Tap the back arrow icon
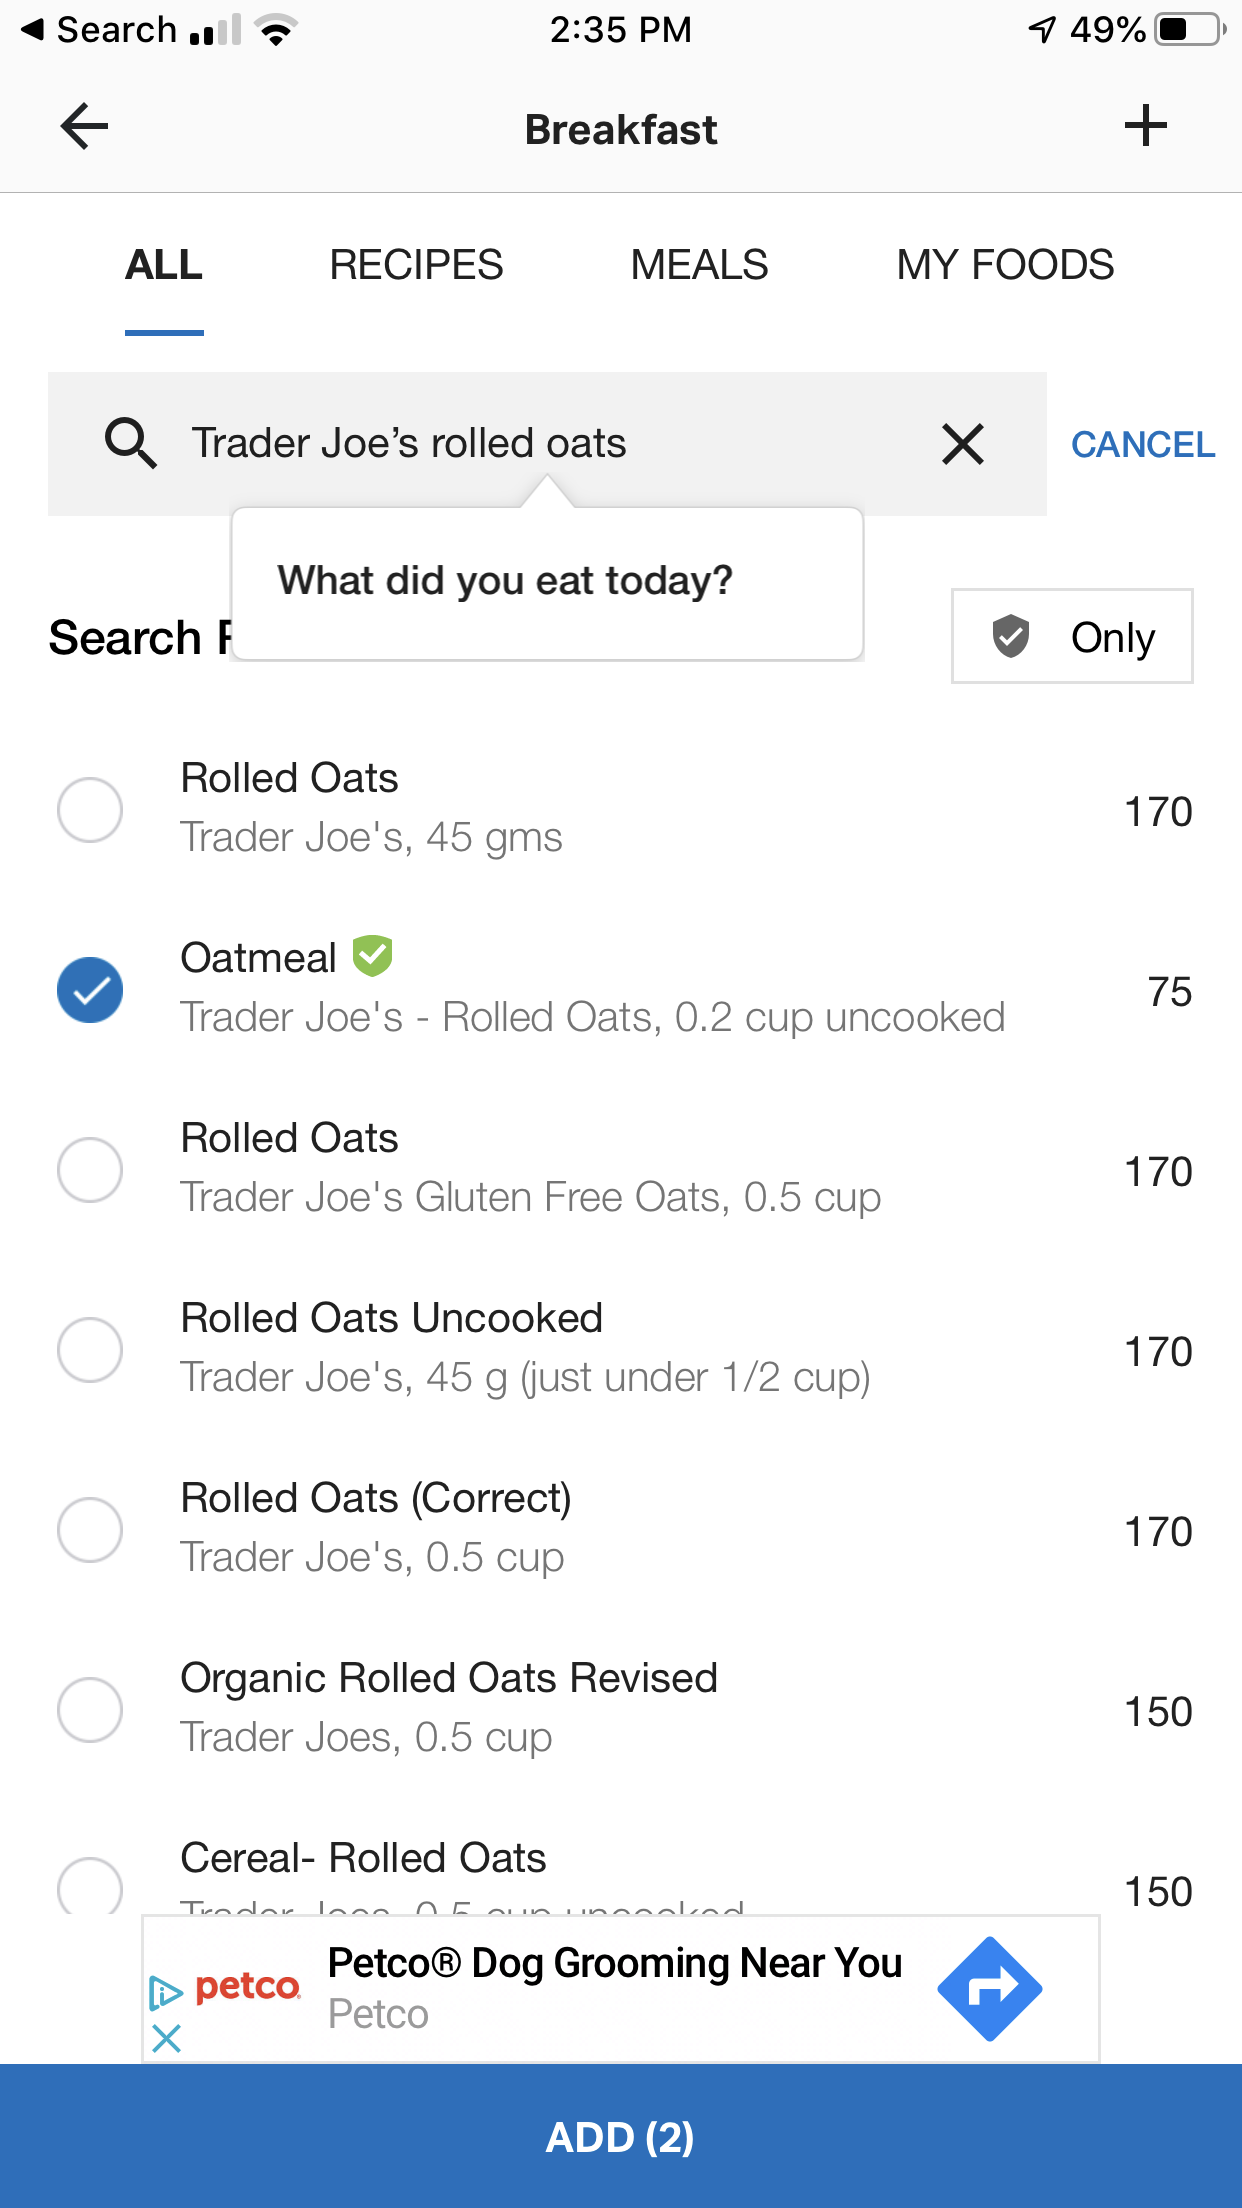This screenshot has height=2208, width=1242. (85, 127)
